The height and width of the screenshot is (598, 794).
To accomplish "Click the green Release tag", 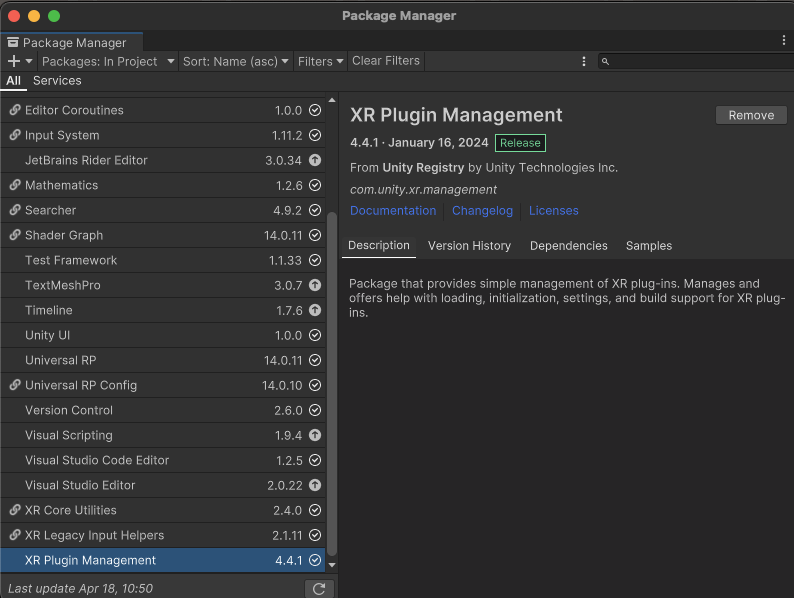I will (x=520, y=143).
